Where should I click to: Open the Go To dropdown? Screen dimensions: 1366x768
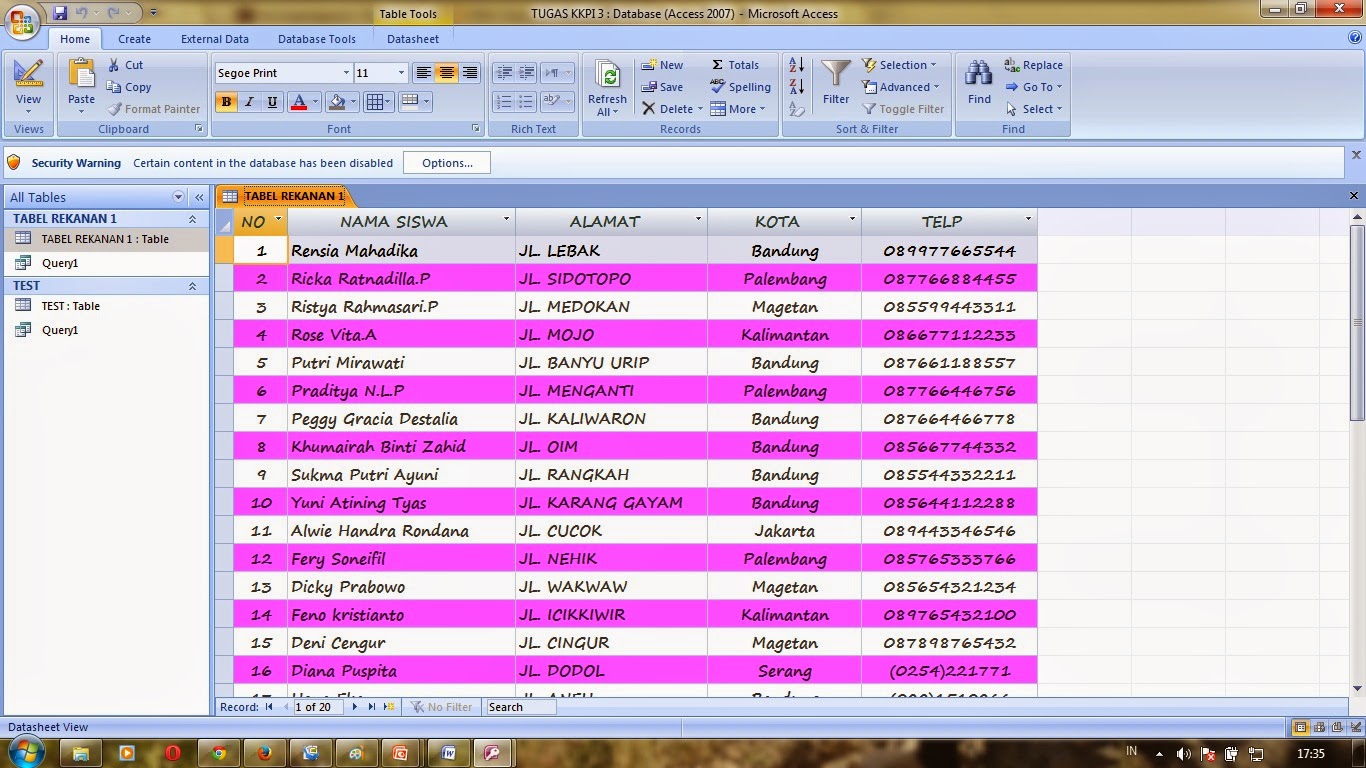pyautogui.click(x=1035, y=87)
